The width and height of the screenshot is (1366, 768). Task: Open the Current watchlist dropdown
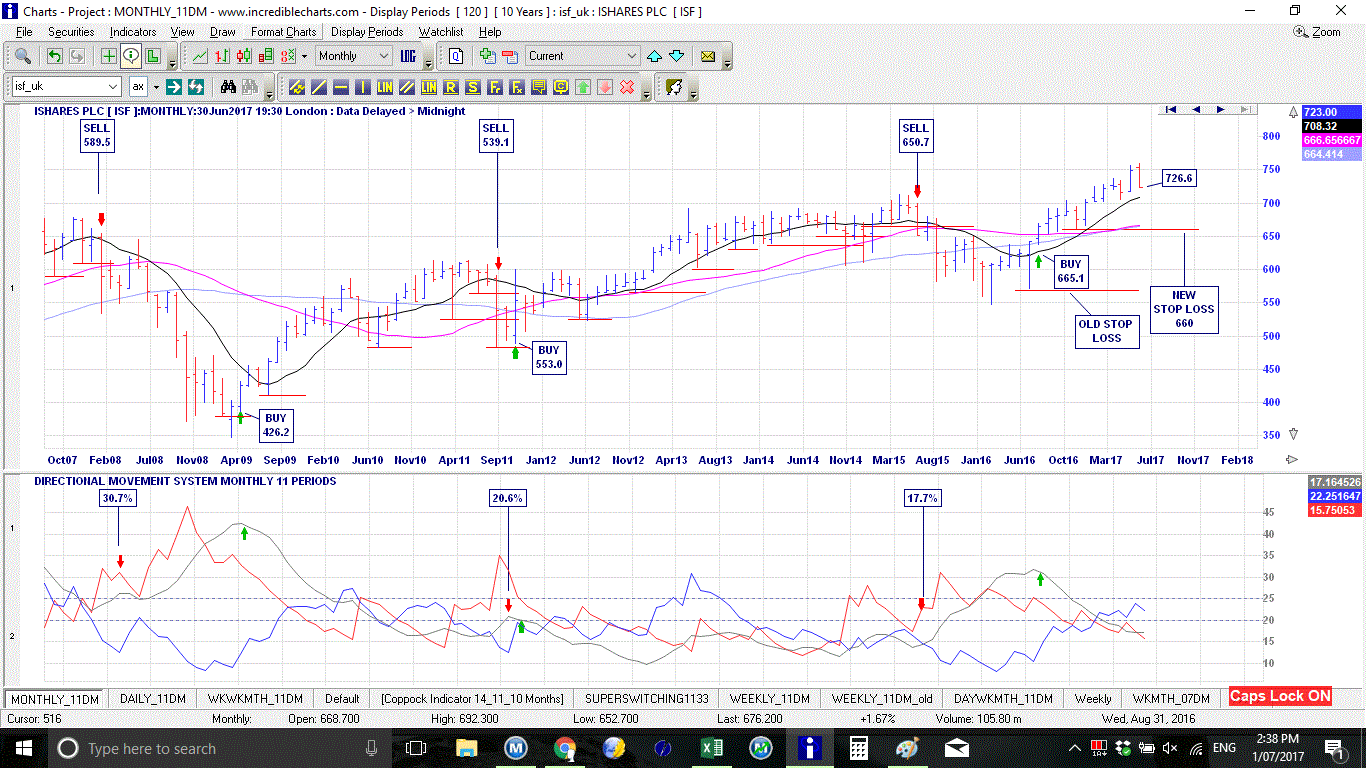583,56
